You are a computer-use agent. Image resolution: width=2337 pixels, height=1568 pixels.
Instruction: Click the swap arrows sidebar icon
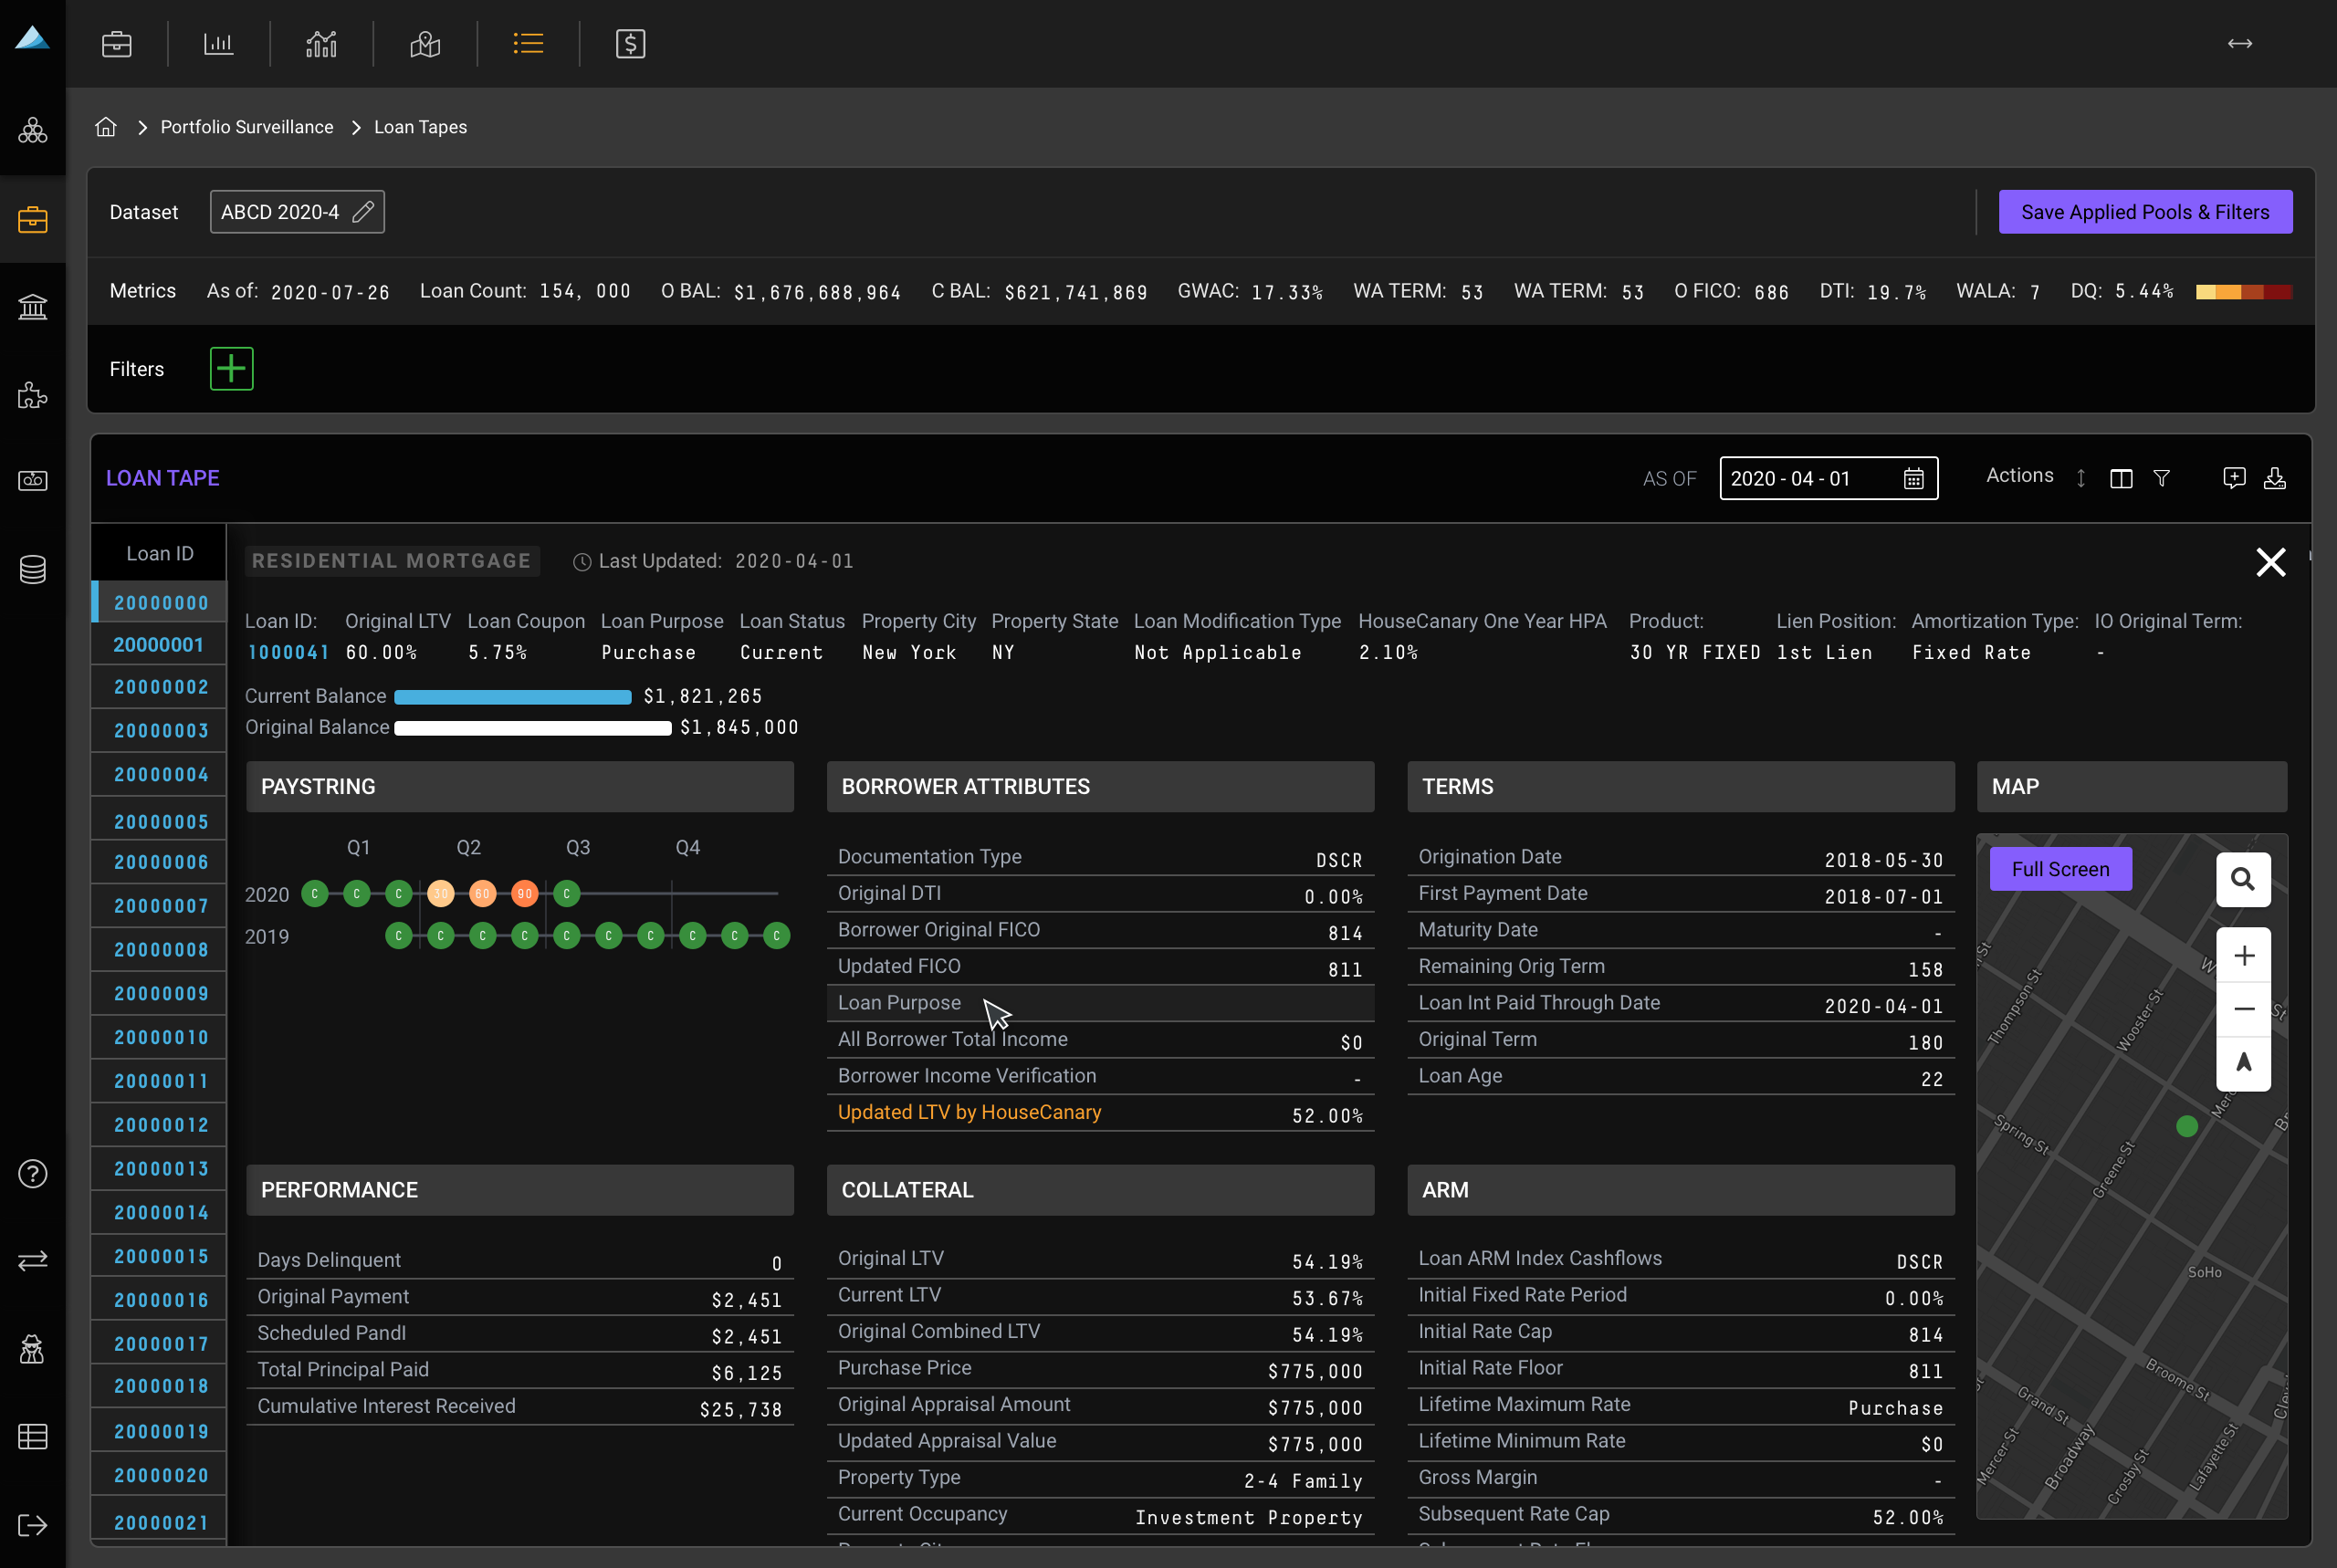(33, 1260)
